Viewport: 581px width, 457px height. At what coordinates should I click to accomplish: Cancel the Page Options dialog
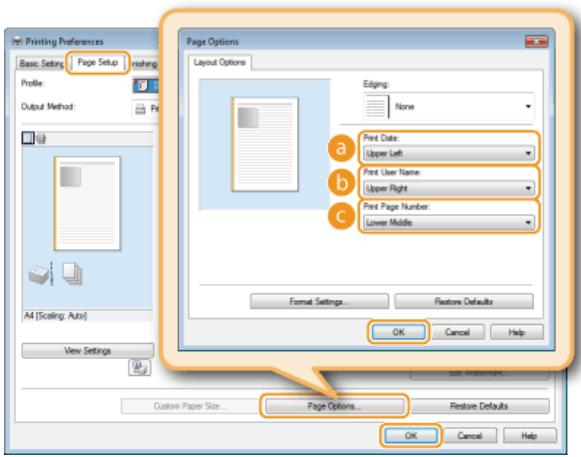pyautogui.click(x=458, y=332)
